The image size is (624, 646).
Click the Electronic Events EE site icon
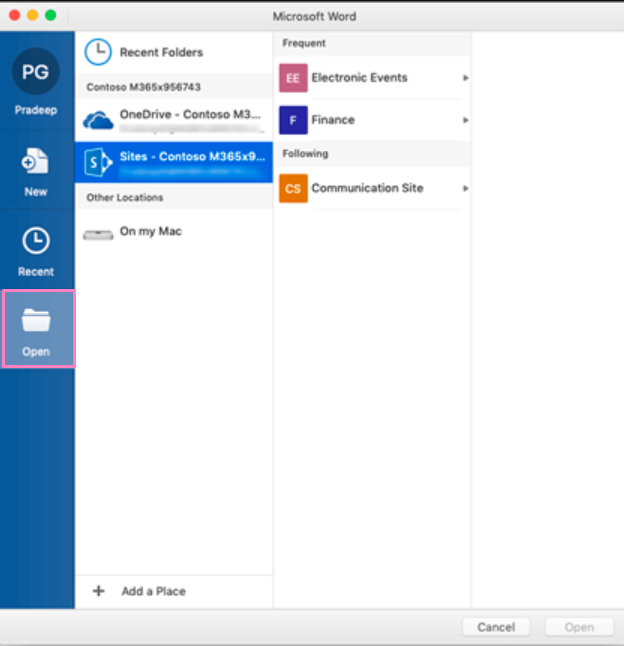pyautogui.click(x=293, y=78)
